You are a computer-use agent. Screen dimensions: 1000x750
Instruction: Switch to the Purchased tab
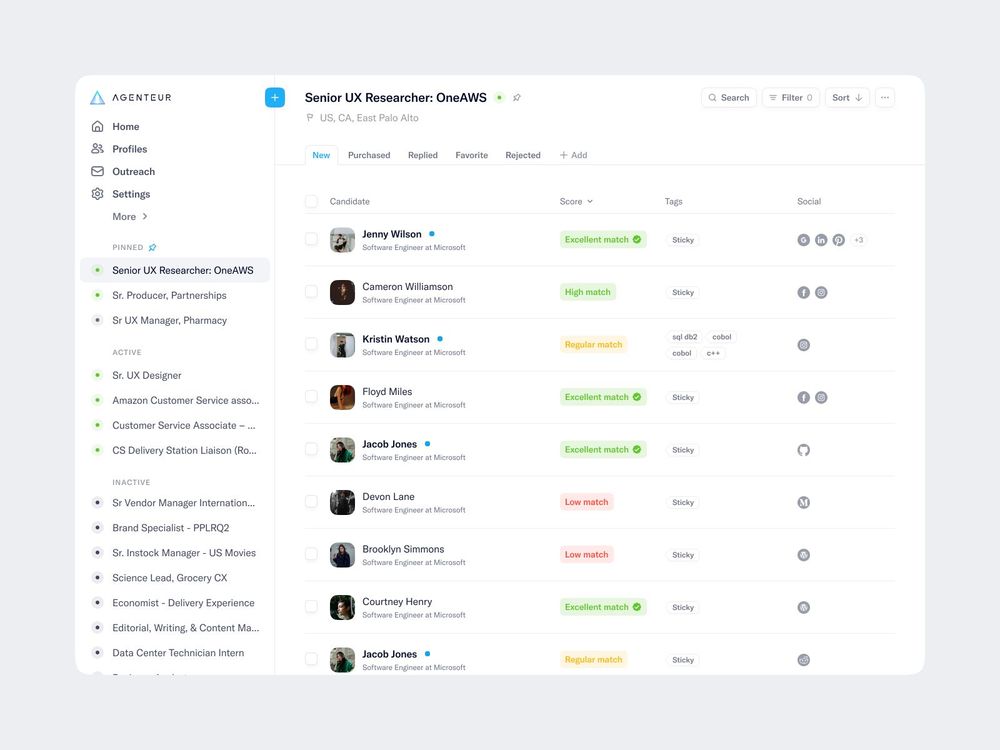369,155
